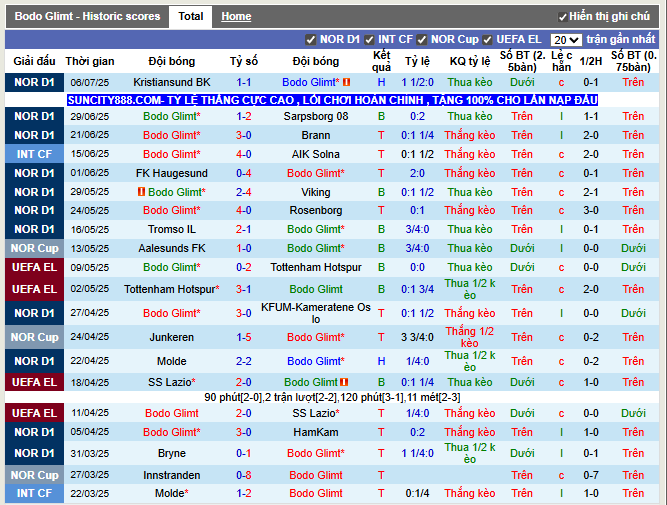Open Tottenham Hotspur team in 09/05/25 row
This screenshot has height=505, width=667.
tap(316, 267)
